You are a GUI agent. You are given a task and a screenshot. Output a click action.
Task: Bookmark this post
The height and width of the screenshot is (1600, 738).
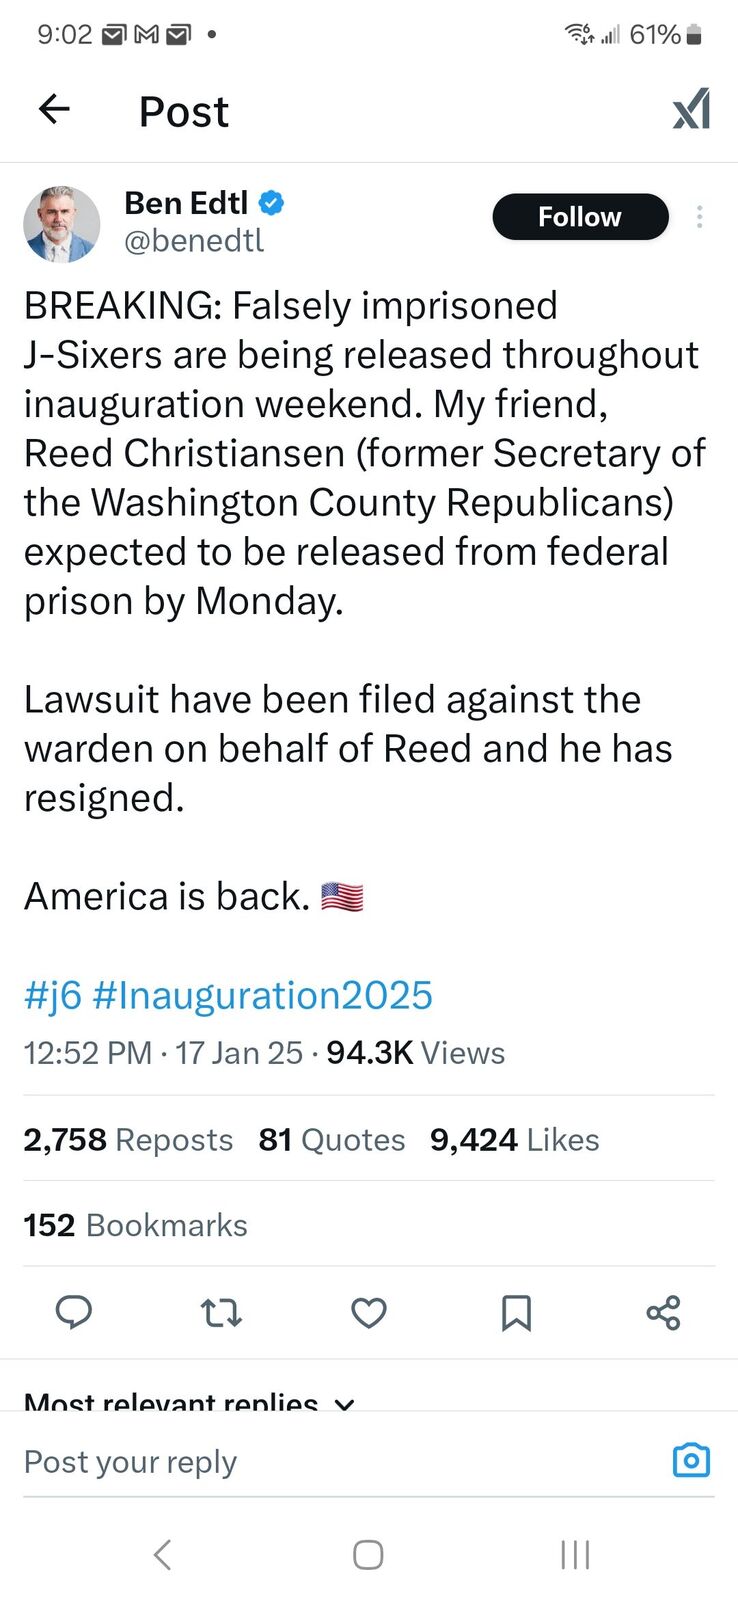tap(516, 1312)
